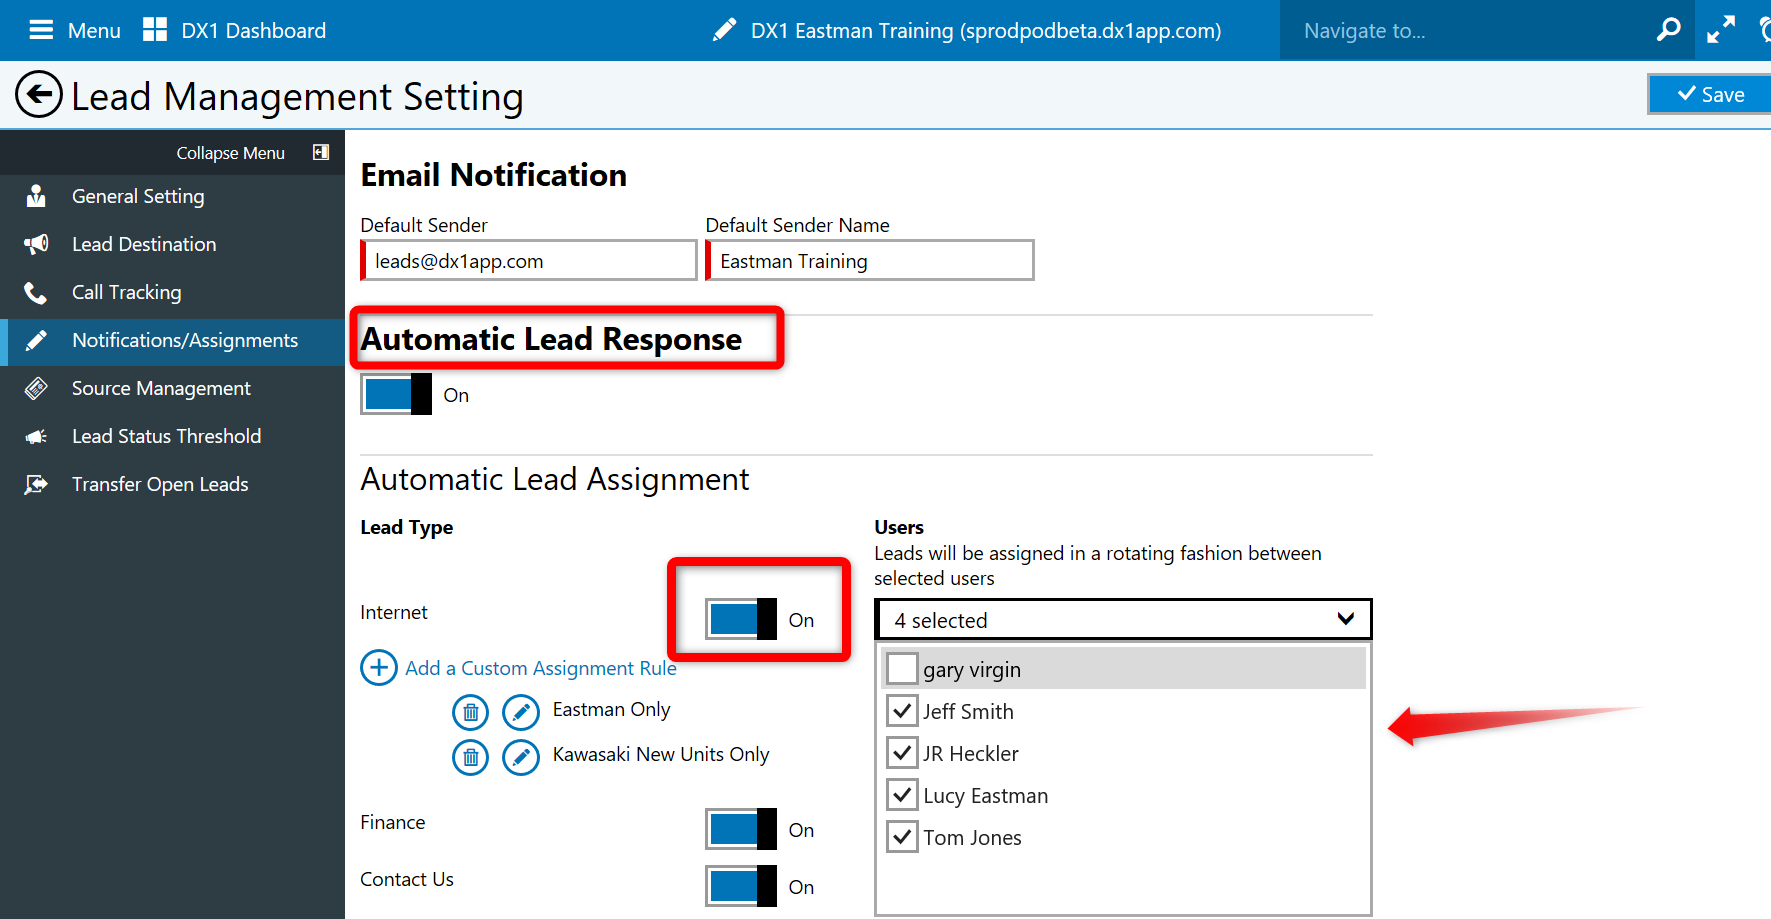This screenshot has height=919, width=1771.
Task: Toggle Internet lead assignment switch
Action: (x=741, y=619)
